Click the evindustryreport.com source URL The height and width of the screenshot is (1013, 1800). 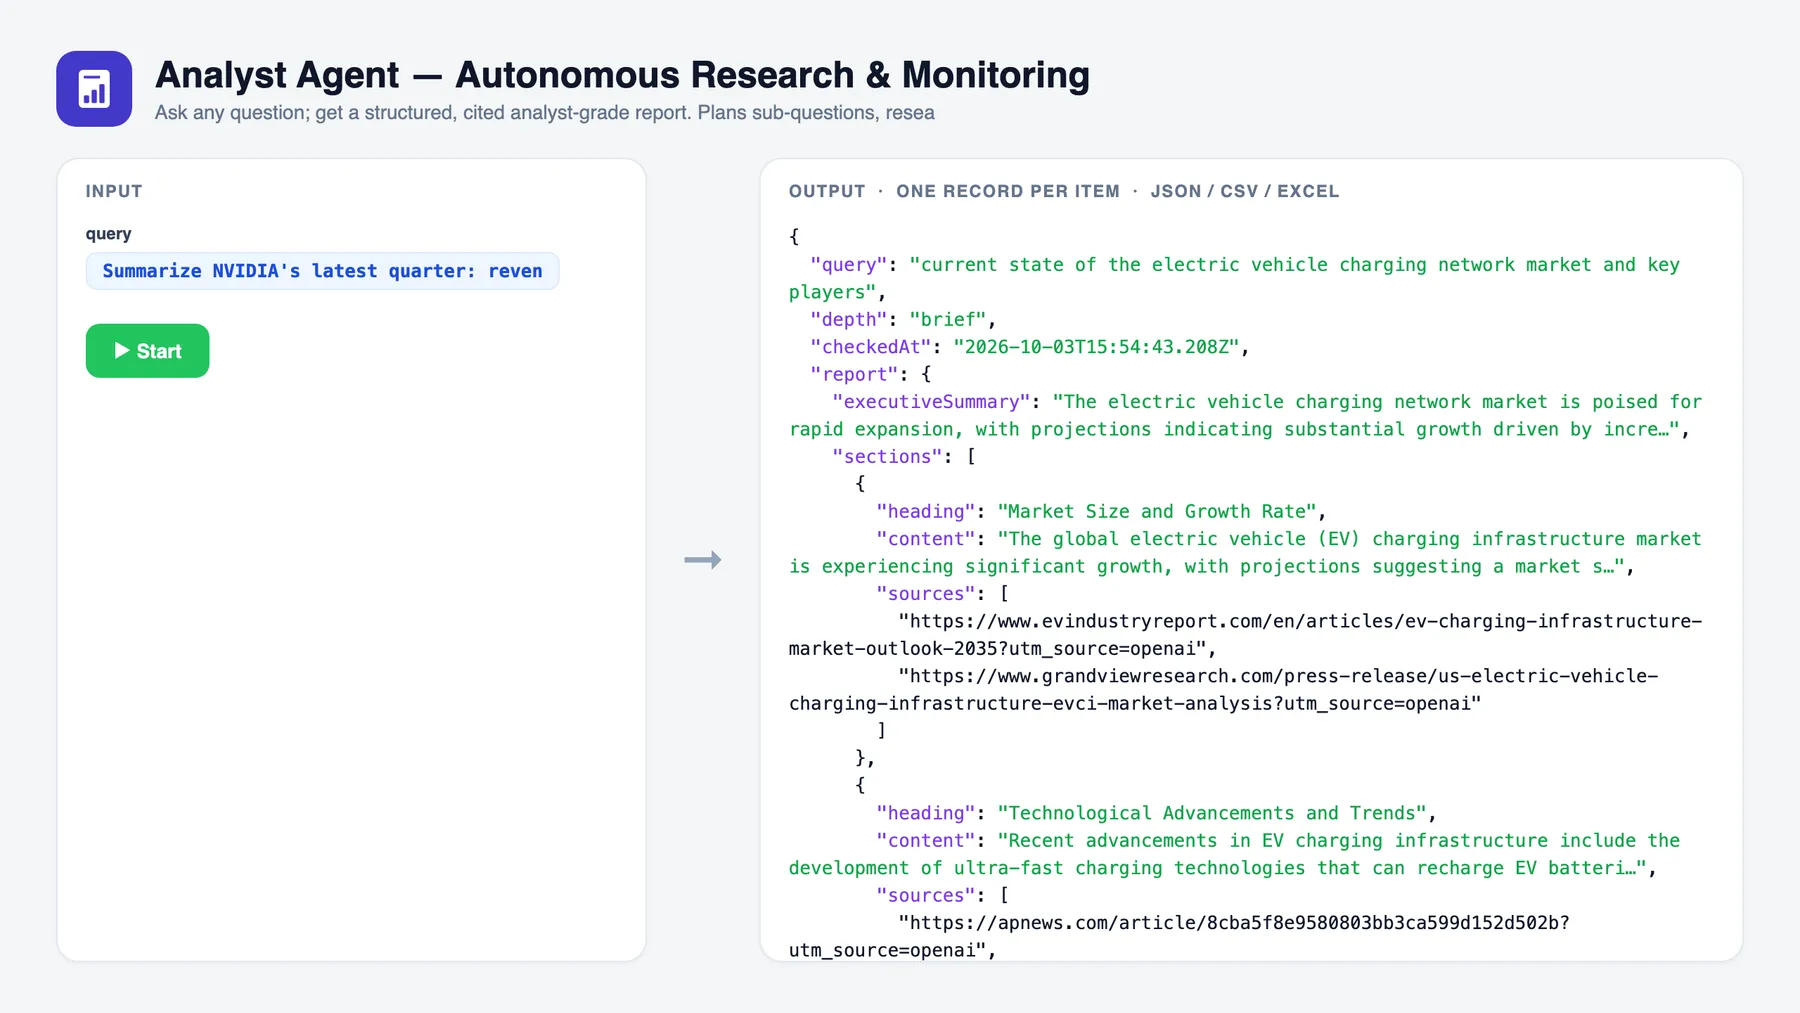coord(1245,635)
